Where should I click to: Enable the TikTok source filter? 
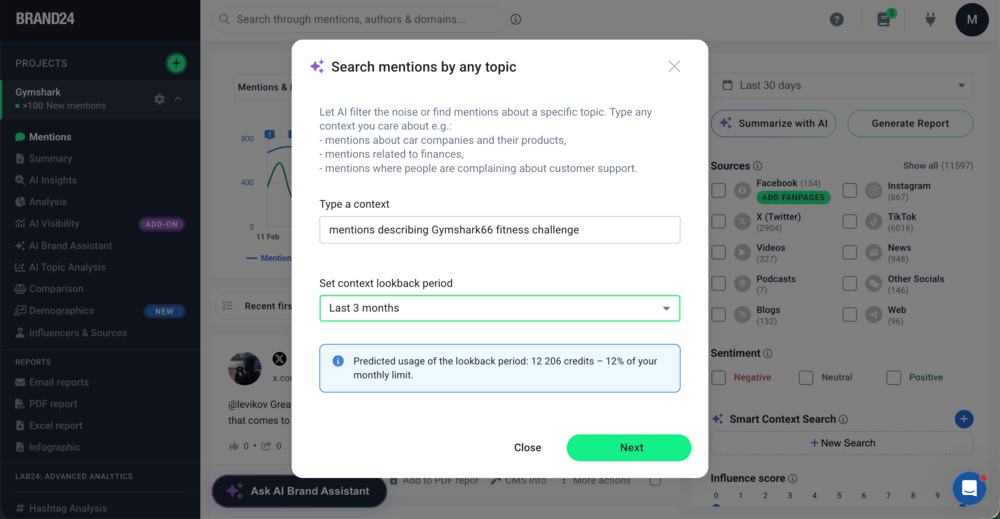pyautogui.click(x=849, y=221)
